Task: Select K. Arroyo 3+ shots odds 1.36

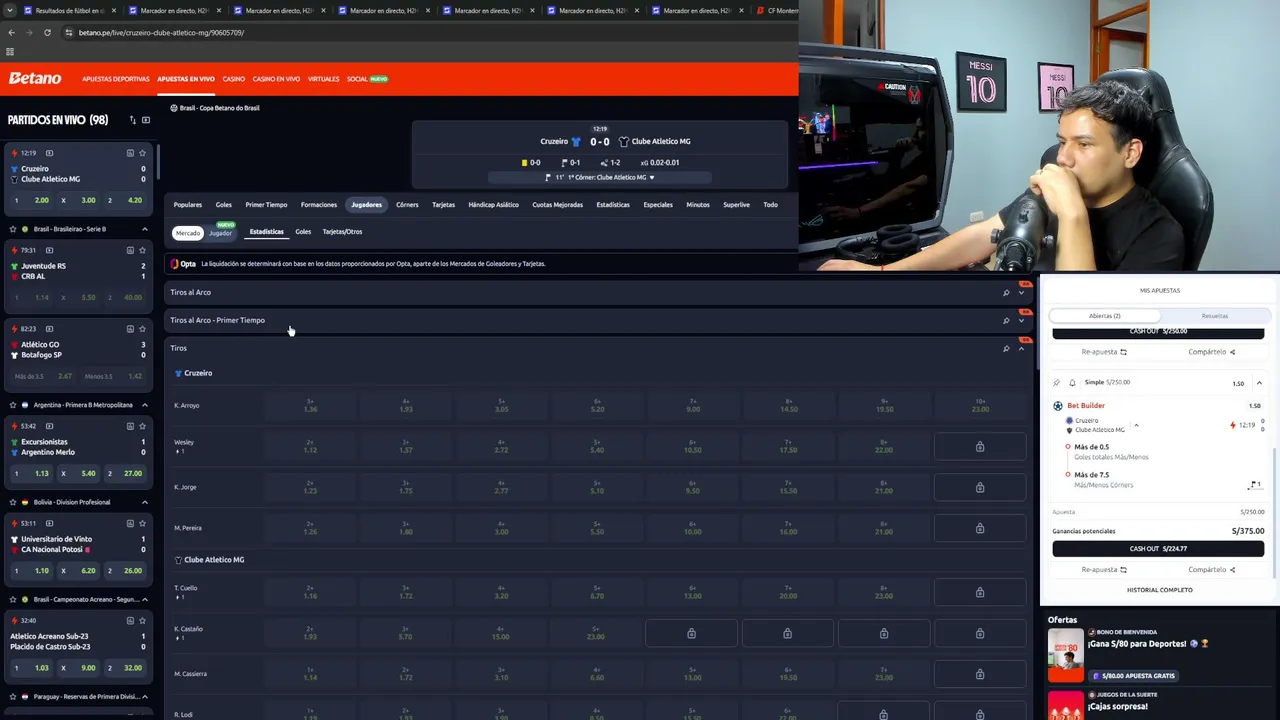Action: coord(310,406)
